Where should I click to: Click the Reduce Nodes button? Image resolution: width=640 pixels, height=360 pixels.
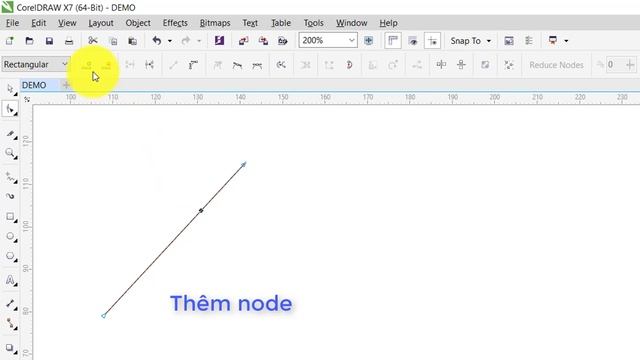coord(556,65)
